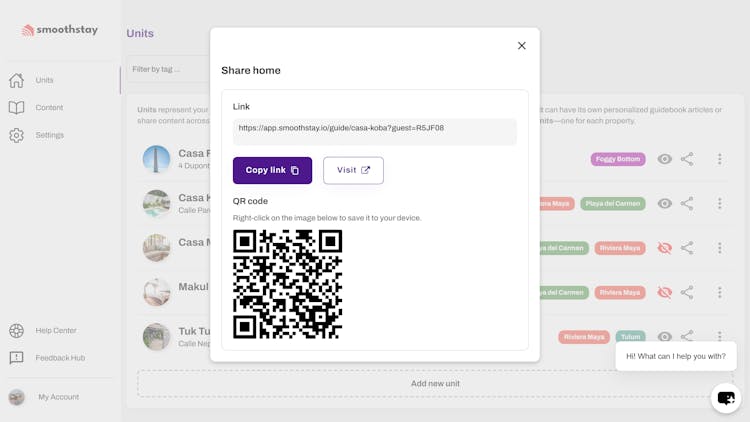Open Units in the sidebar

(x=44, y=80)
